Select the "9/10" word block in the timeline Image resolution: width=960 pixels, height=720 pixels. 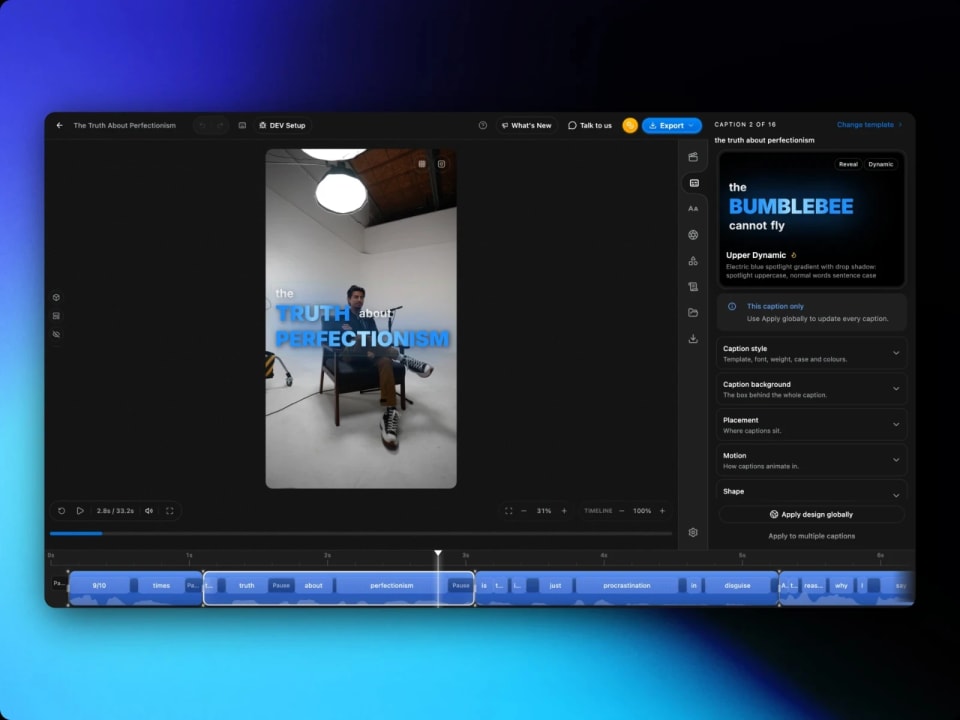tap(99, 586)
